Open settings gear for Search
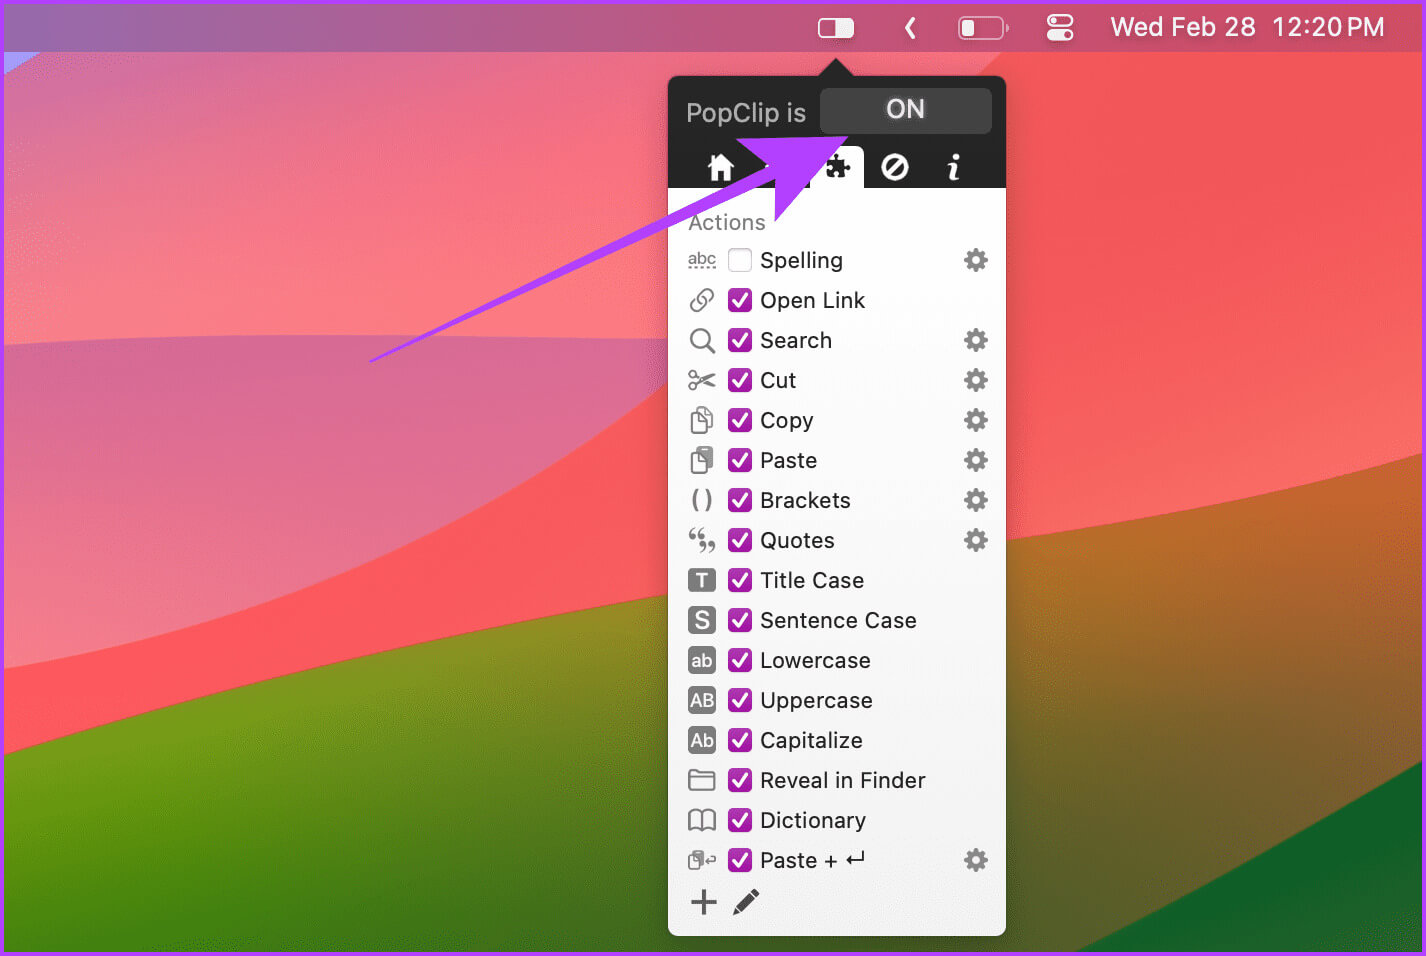Viewport: 1426px width, 956px height. pyautogui.click(x=976, y=340)
